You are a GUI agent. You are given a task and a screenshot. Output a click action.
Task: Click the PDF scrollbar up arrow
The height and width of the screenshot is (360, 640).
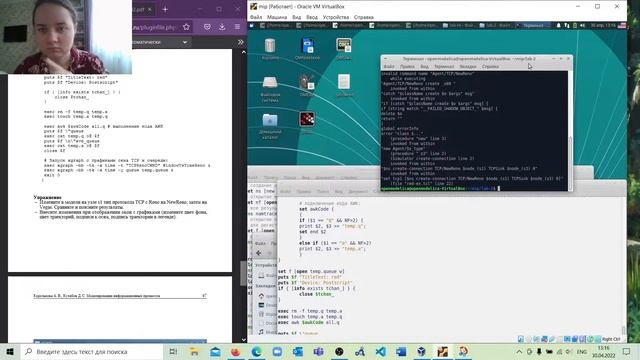pos(244,52)
